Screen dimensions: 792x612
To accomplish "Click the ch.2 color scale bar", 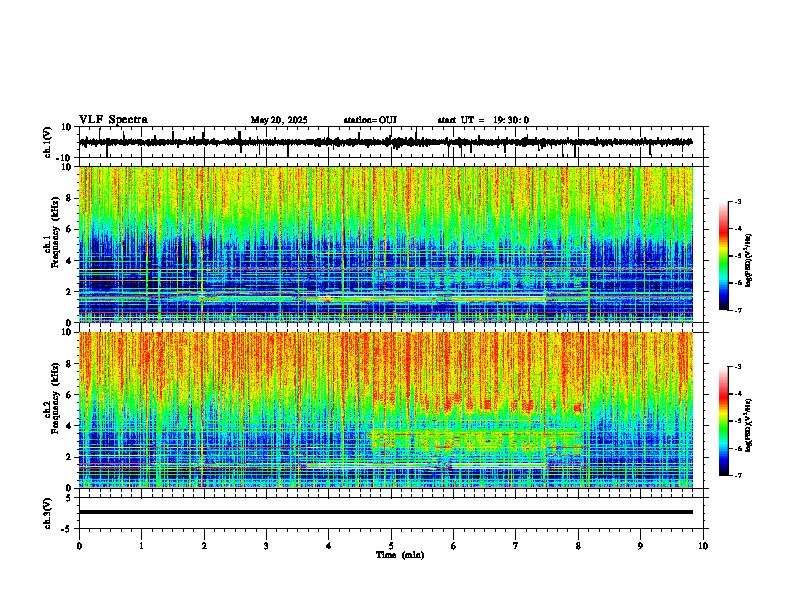I will tap(723, 421).
